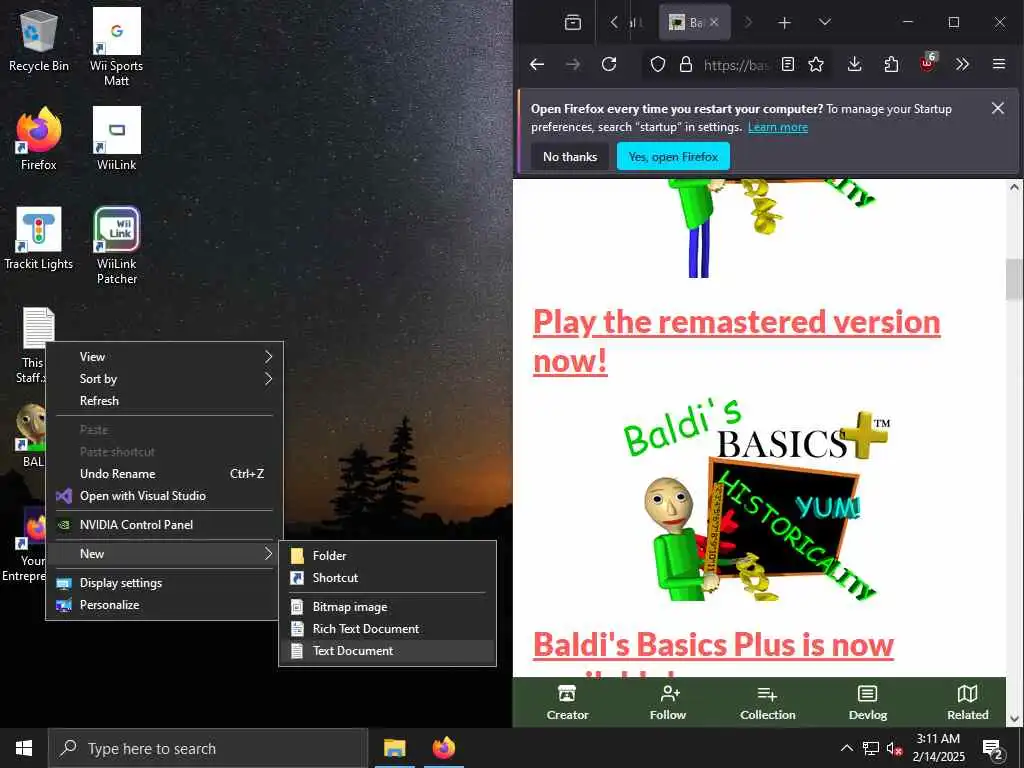Image resolution: width=1024 pixels, height=768 pixels.
Task: Choose Undo Rename in context menu
Action: (165, 473)
